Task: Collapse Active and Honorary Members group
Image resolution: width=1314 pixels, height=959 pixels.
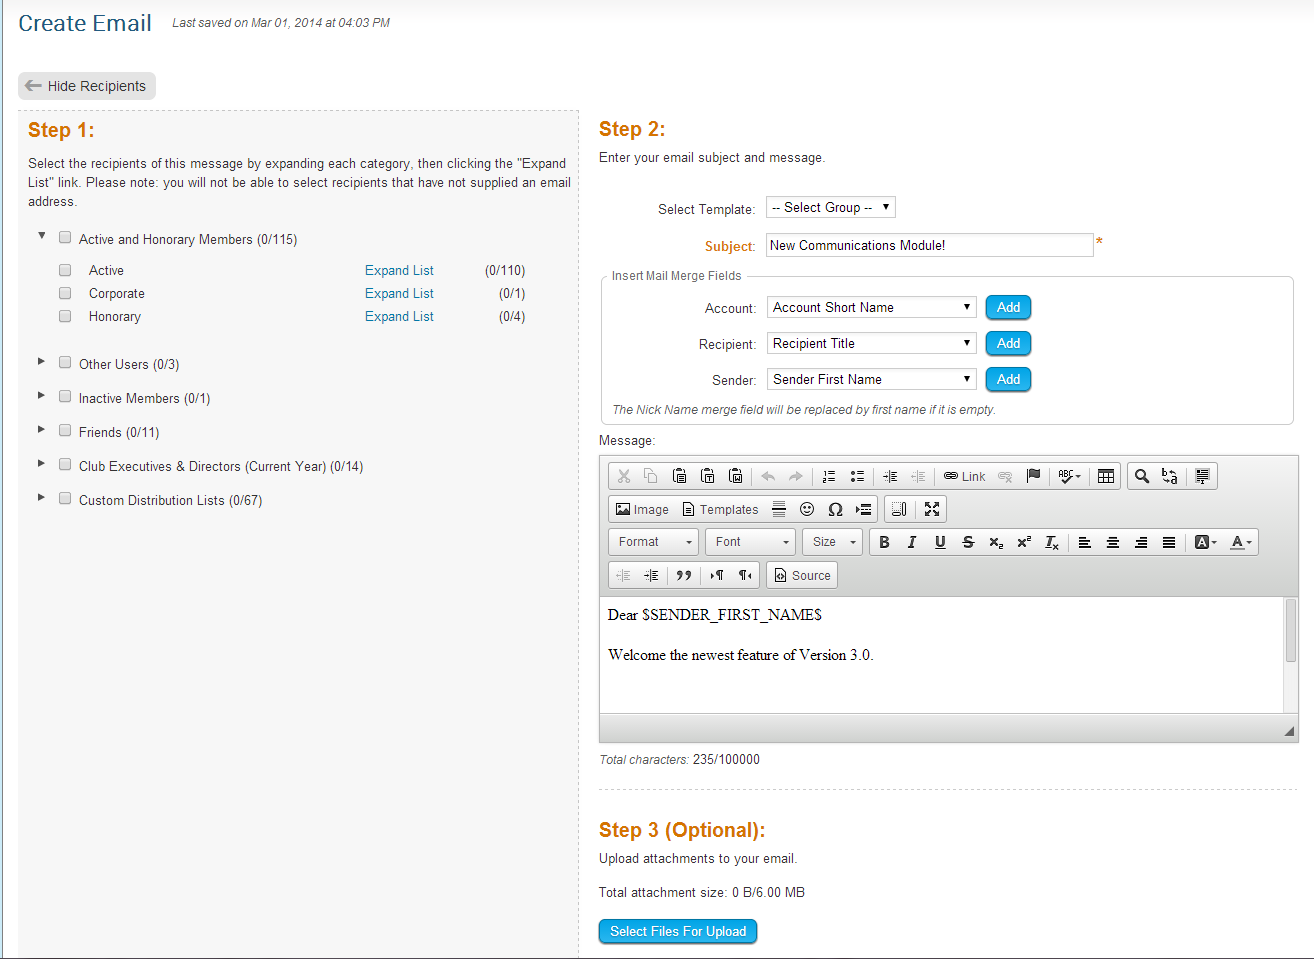Action: (x=42, y=236)
